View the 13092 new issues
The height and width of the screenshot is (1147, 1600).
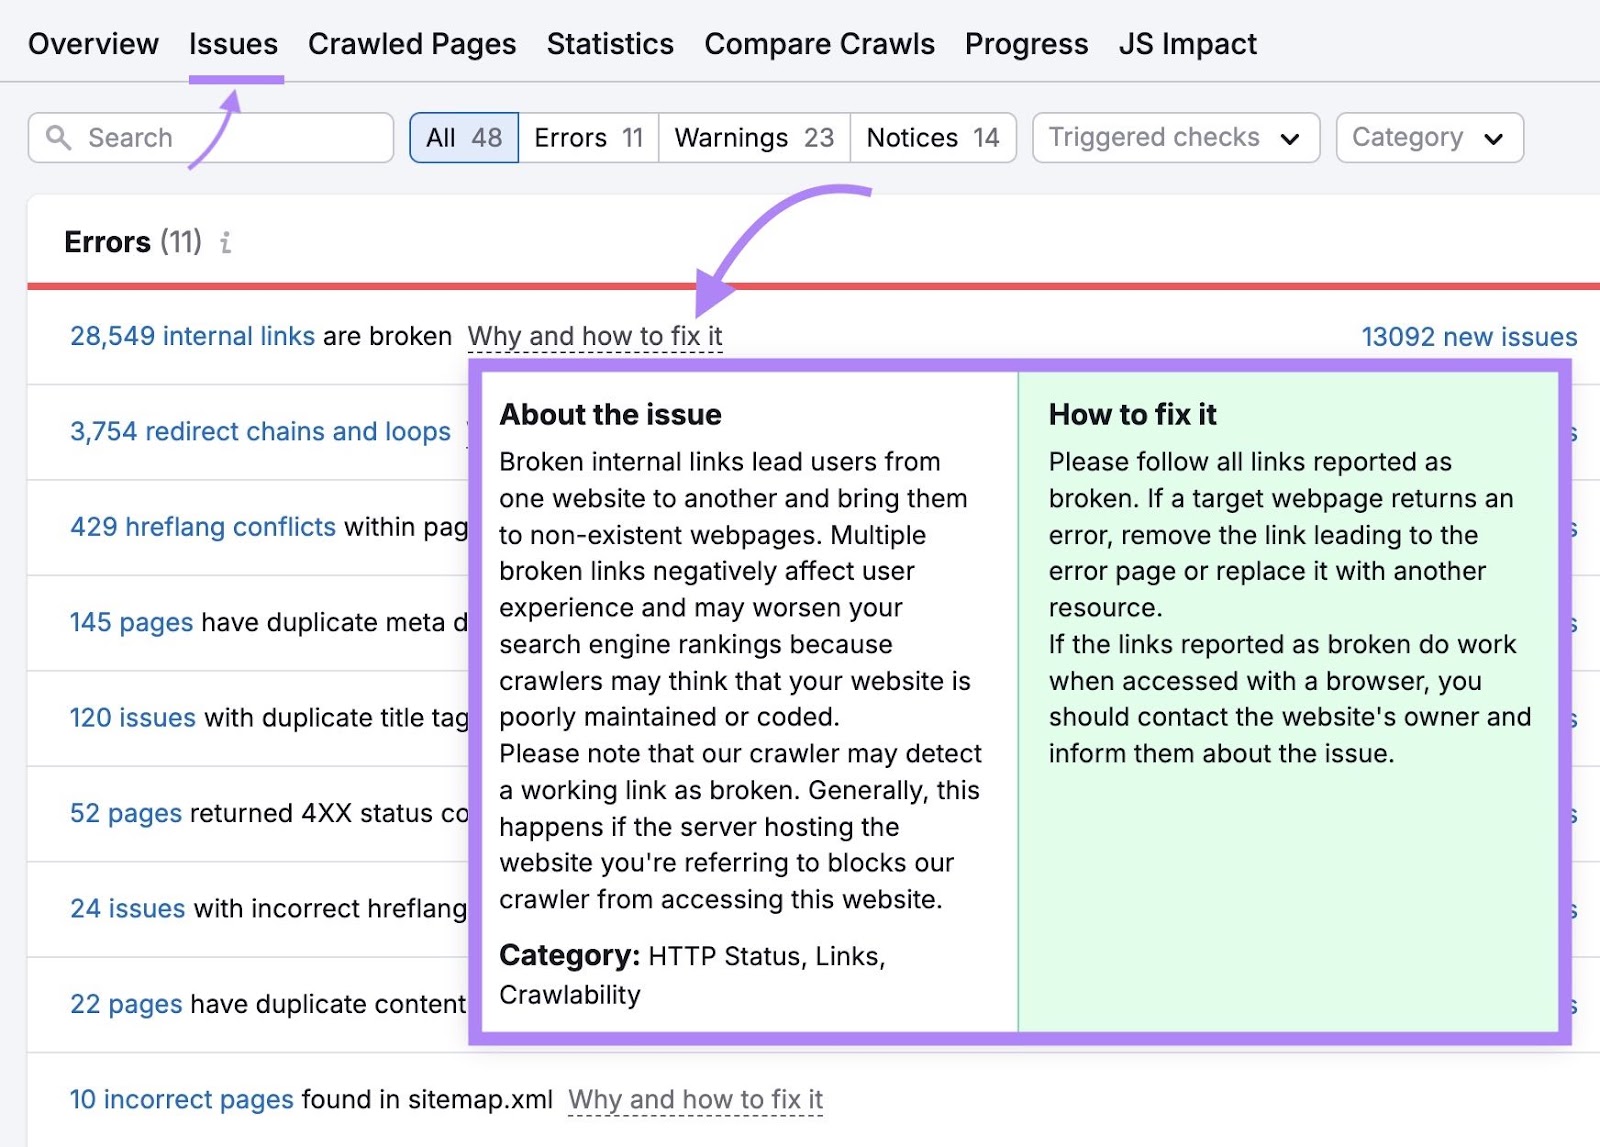tap(1469, 336)
